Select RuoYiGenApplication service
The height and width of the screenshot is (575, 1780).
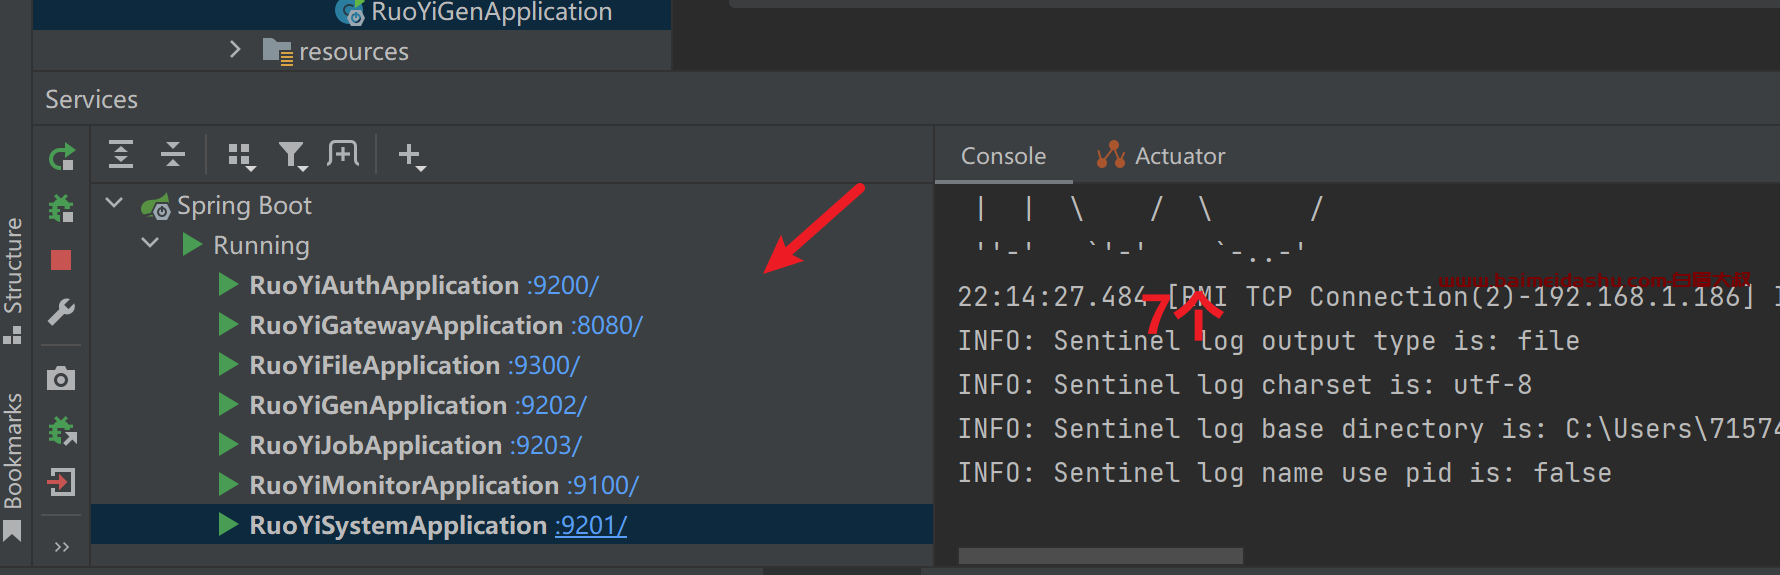pos(378,405)
